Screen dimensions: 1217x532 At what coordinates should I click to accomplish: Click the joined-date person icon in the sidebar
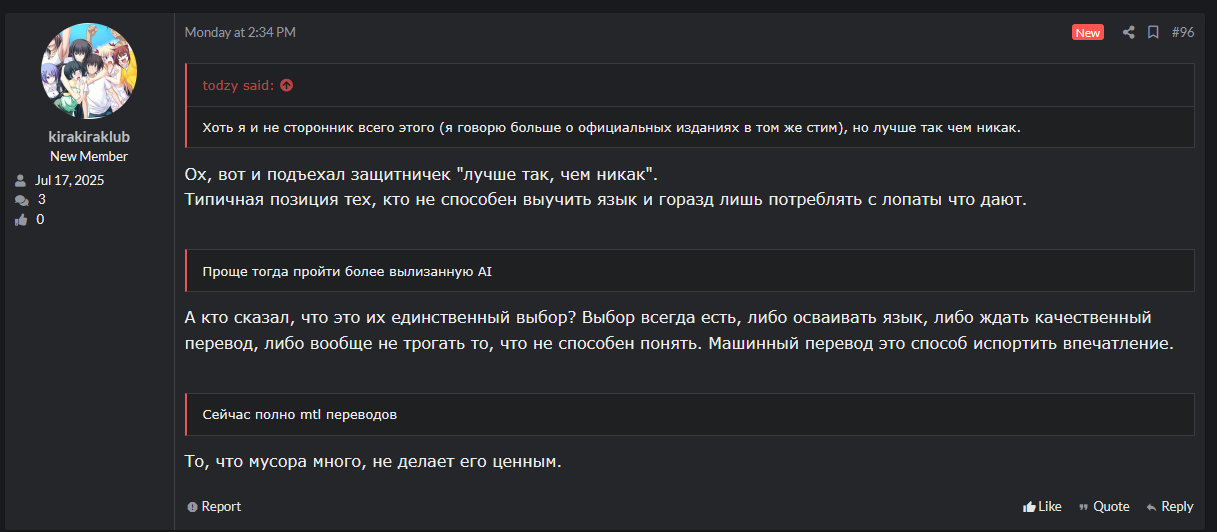pos(21,181)
